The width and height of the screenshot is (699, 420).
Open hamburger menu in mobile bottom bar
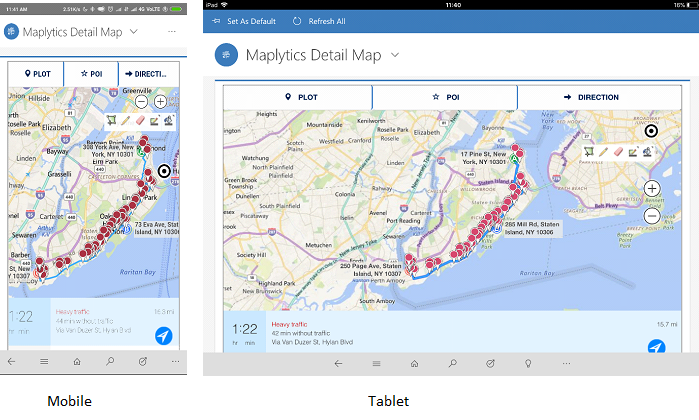(x=44, y=362)
